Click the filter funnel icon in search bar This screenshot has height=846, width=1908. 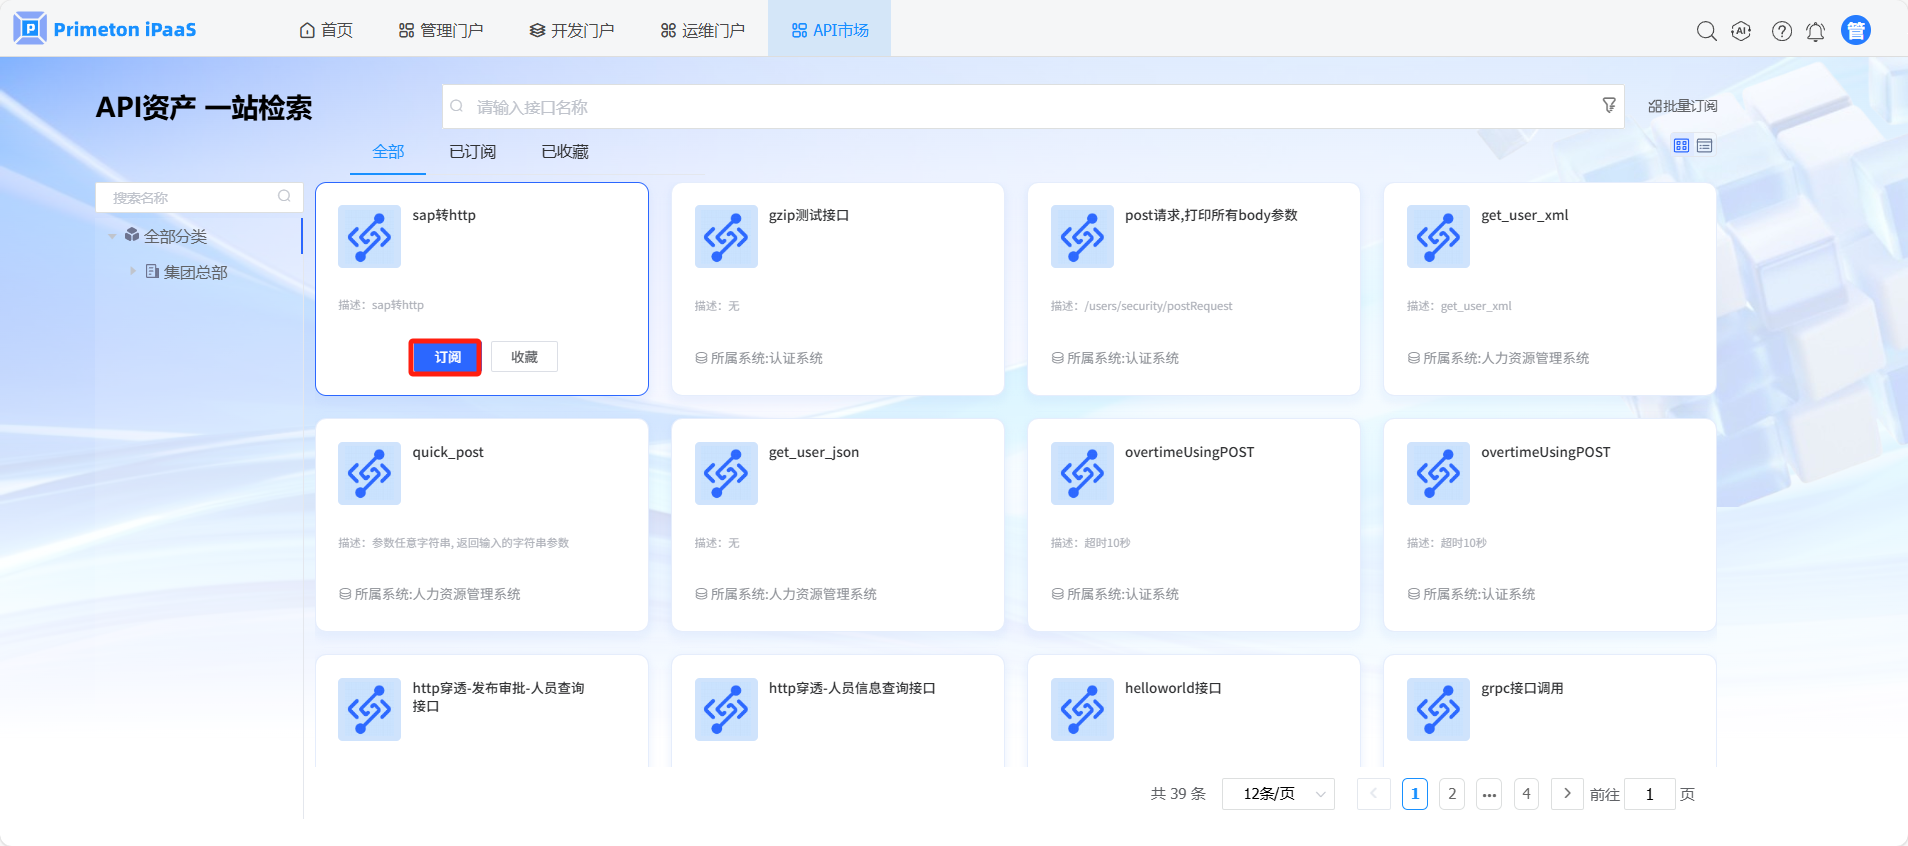pos(1608,105)
